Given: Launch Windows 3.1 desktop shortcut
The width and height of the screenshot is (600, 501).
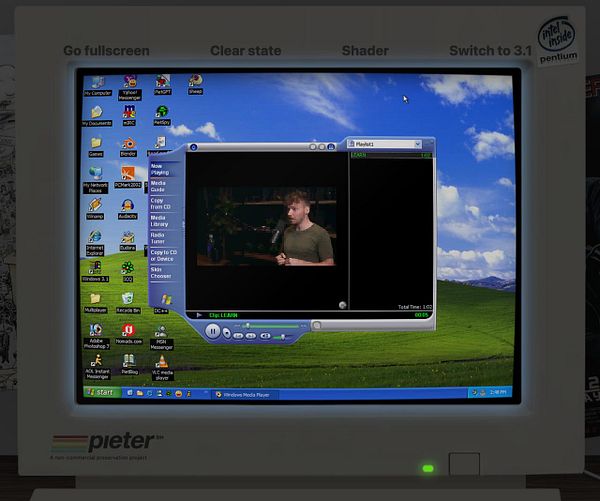Looking at the screenshot, I should 95,272.
